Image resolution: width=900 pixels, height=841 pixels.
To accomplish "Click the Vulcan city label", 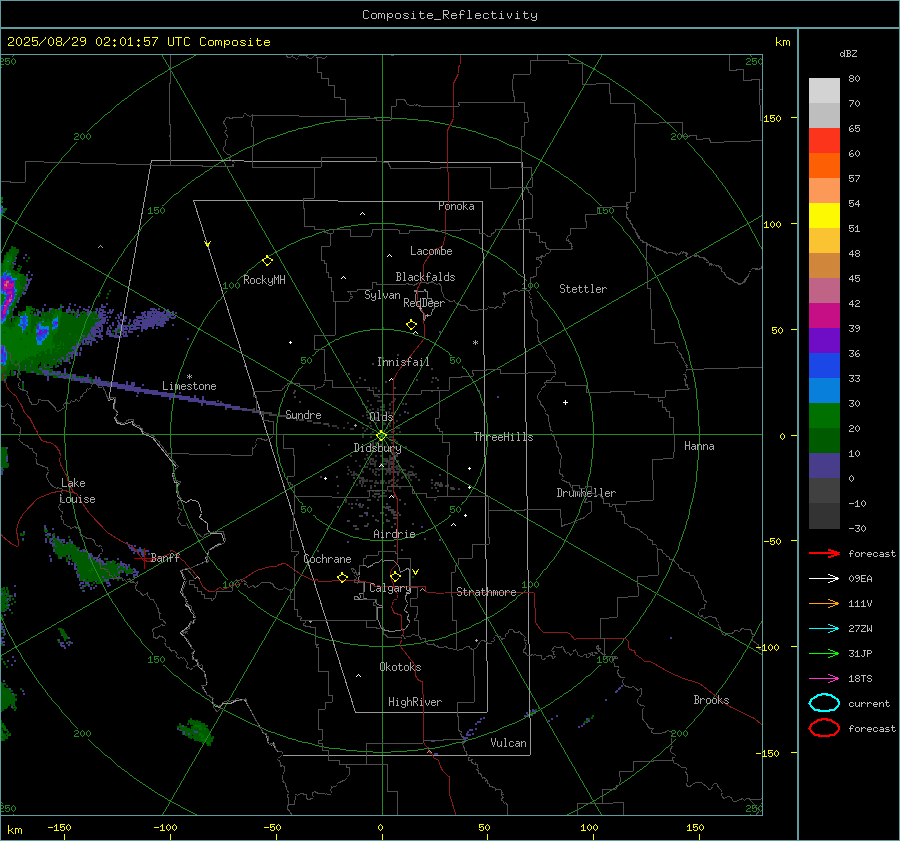I will coord(508,743).
